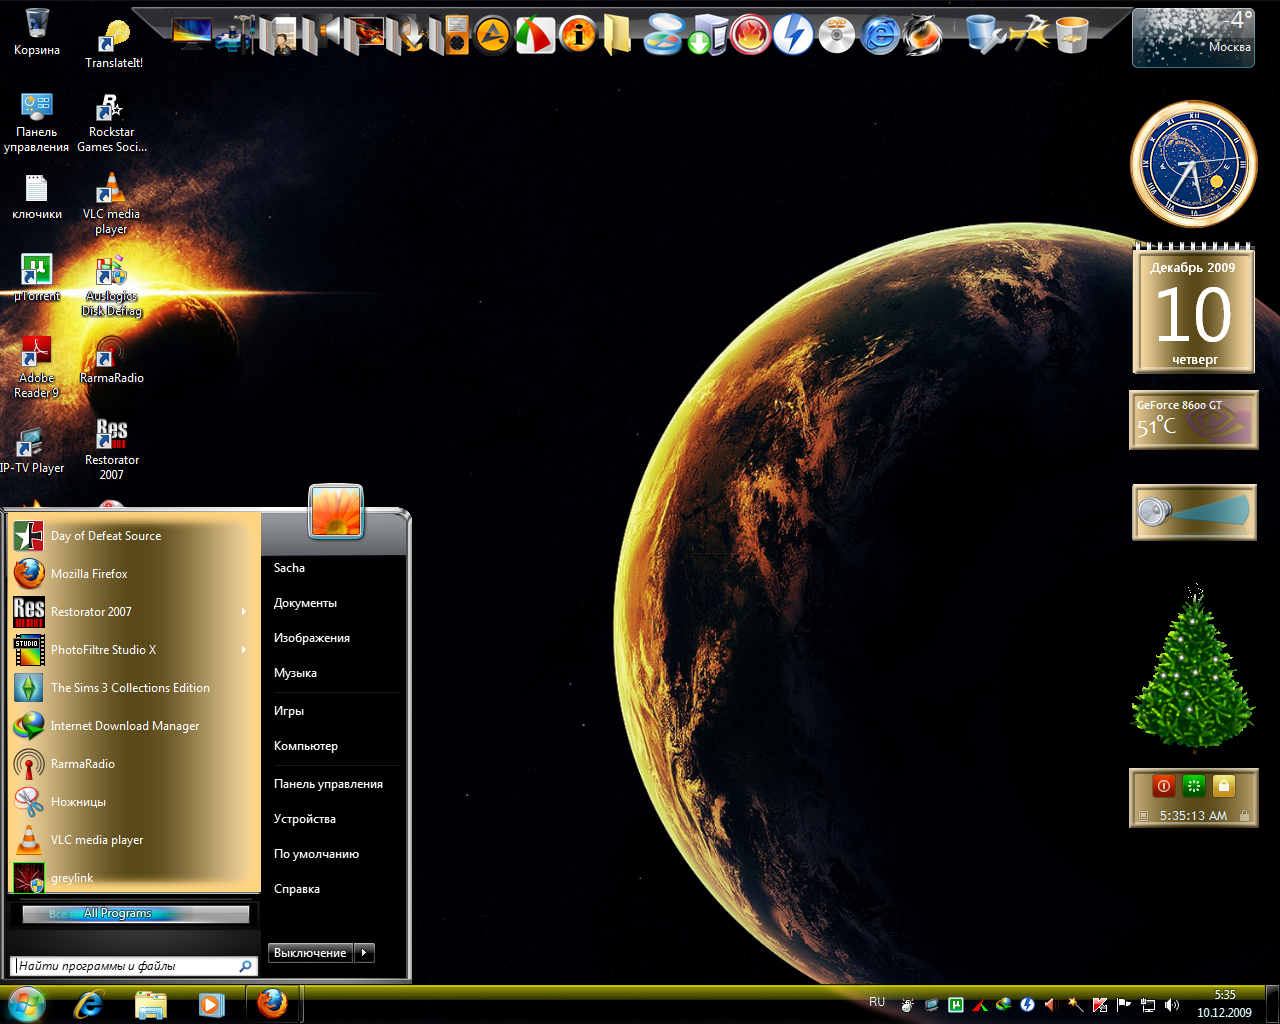
Task: Open Action Center flag in tray
Action: pos(1124,1005)
